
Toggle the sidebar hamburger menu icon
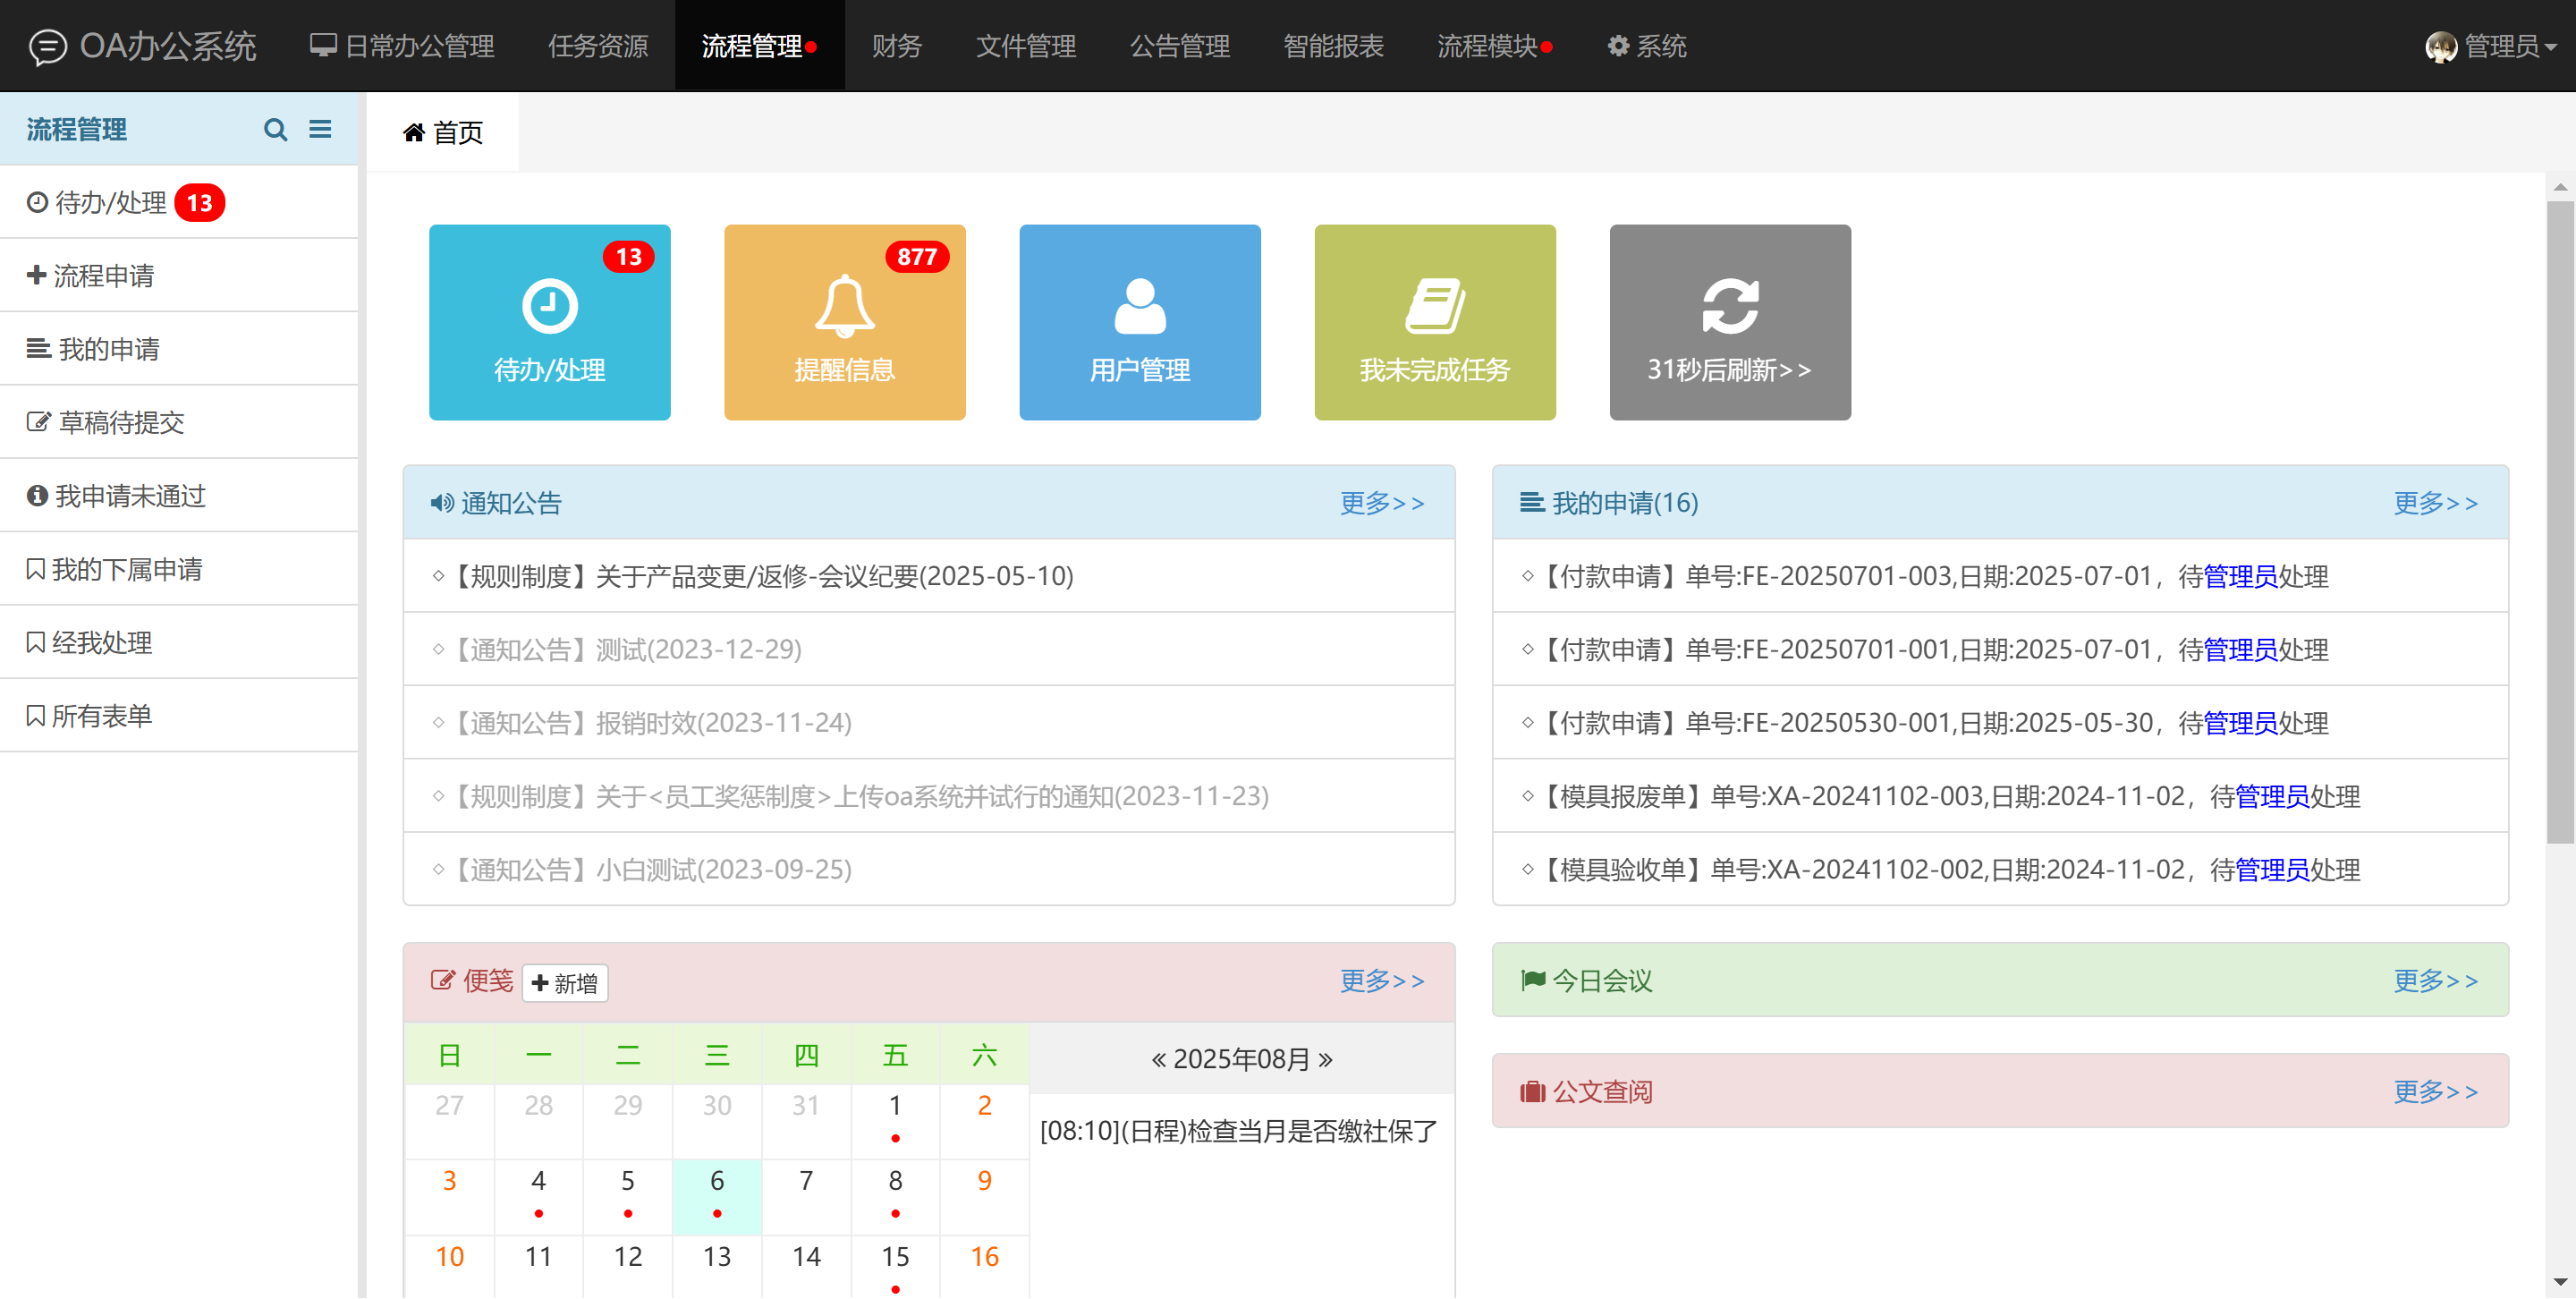point(320,129)
